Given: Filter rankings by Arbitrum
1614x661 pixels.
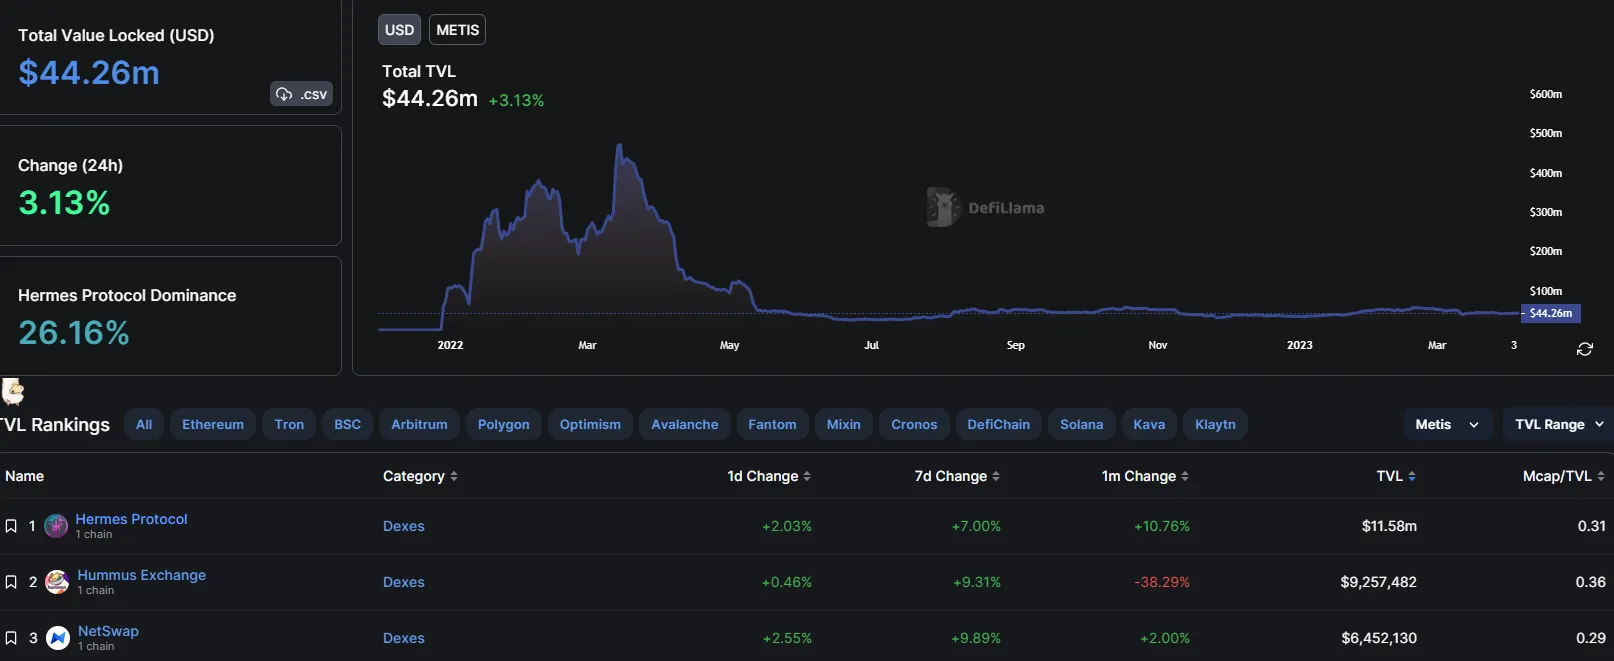Looking at the screenshot, I should (419, 424).
